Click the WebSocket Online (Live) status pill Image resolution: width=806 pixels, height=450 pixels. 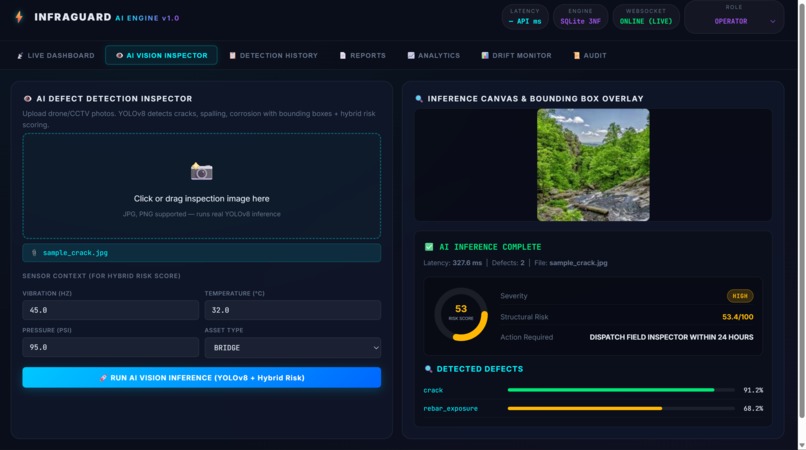point(646,16)
